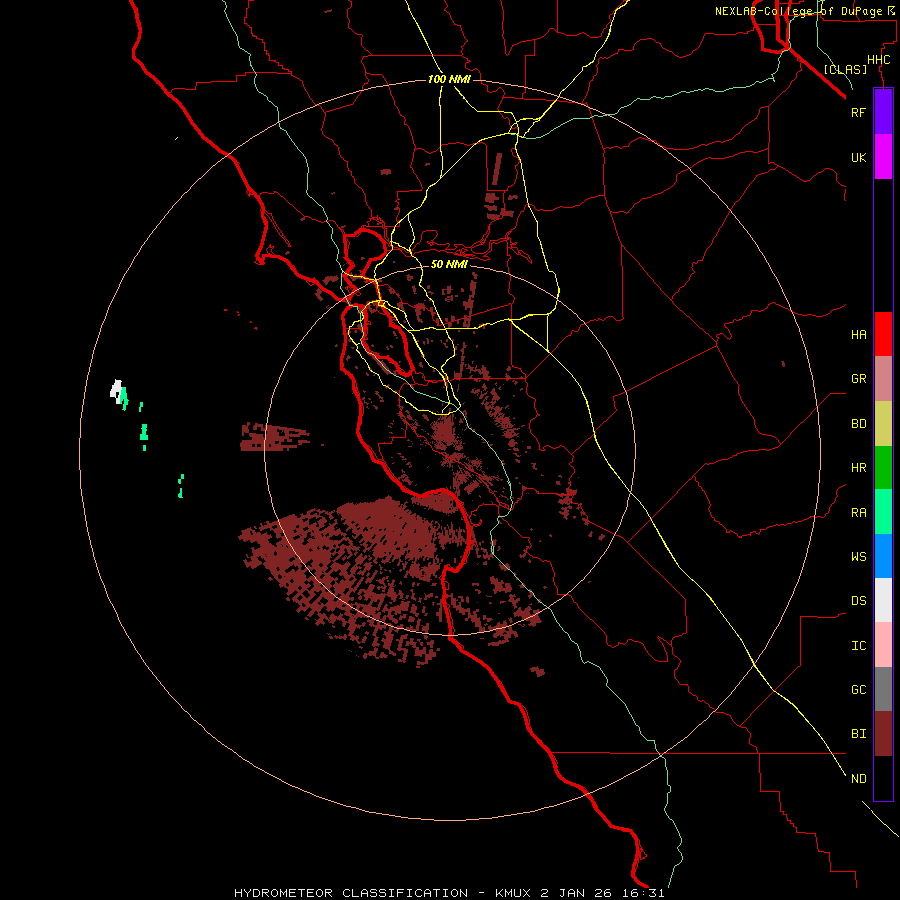Click the "UK" legend label
Viewport: 900px width, 900px height.
click(x=858, y=157)
